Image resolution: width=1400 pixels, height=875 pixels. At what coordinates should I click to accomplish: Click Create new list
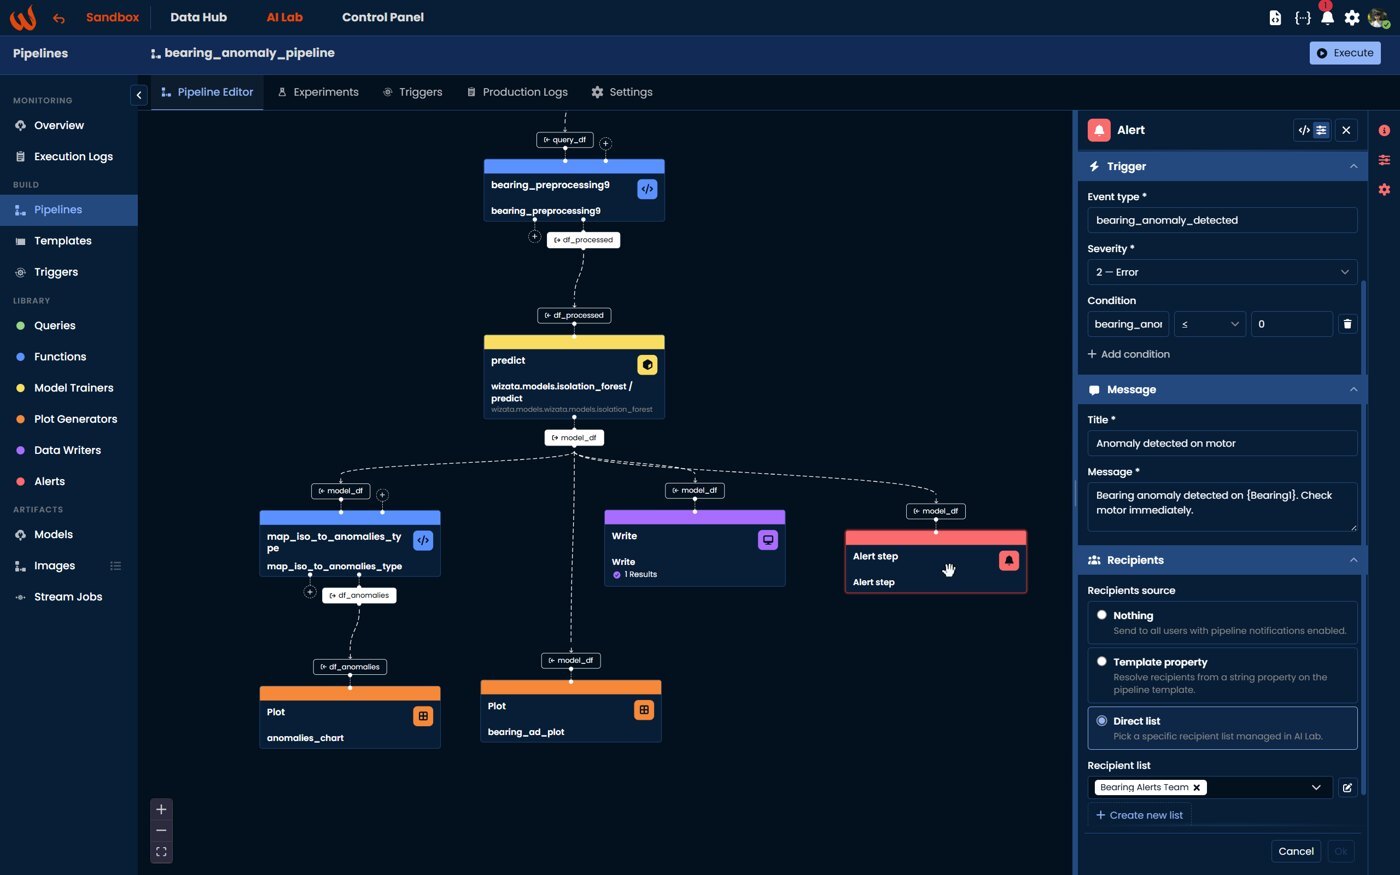[1139, 815]
